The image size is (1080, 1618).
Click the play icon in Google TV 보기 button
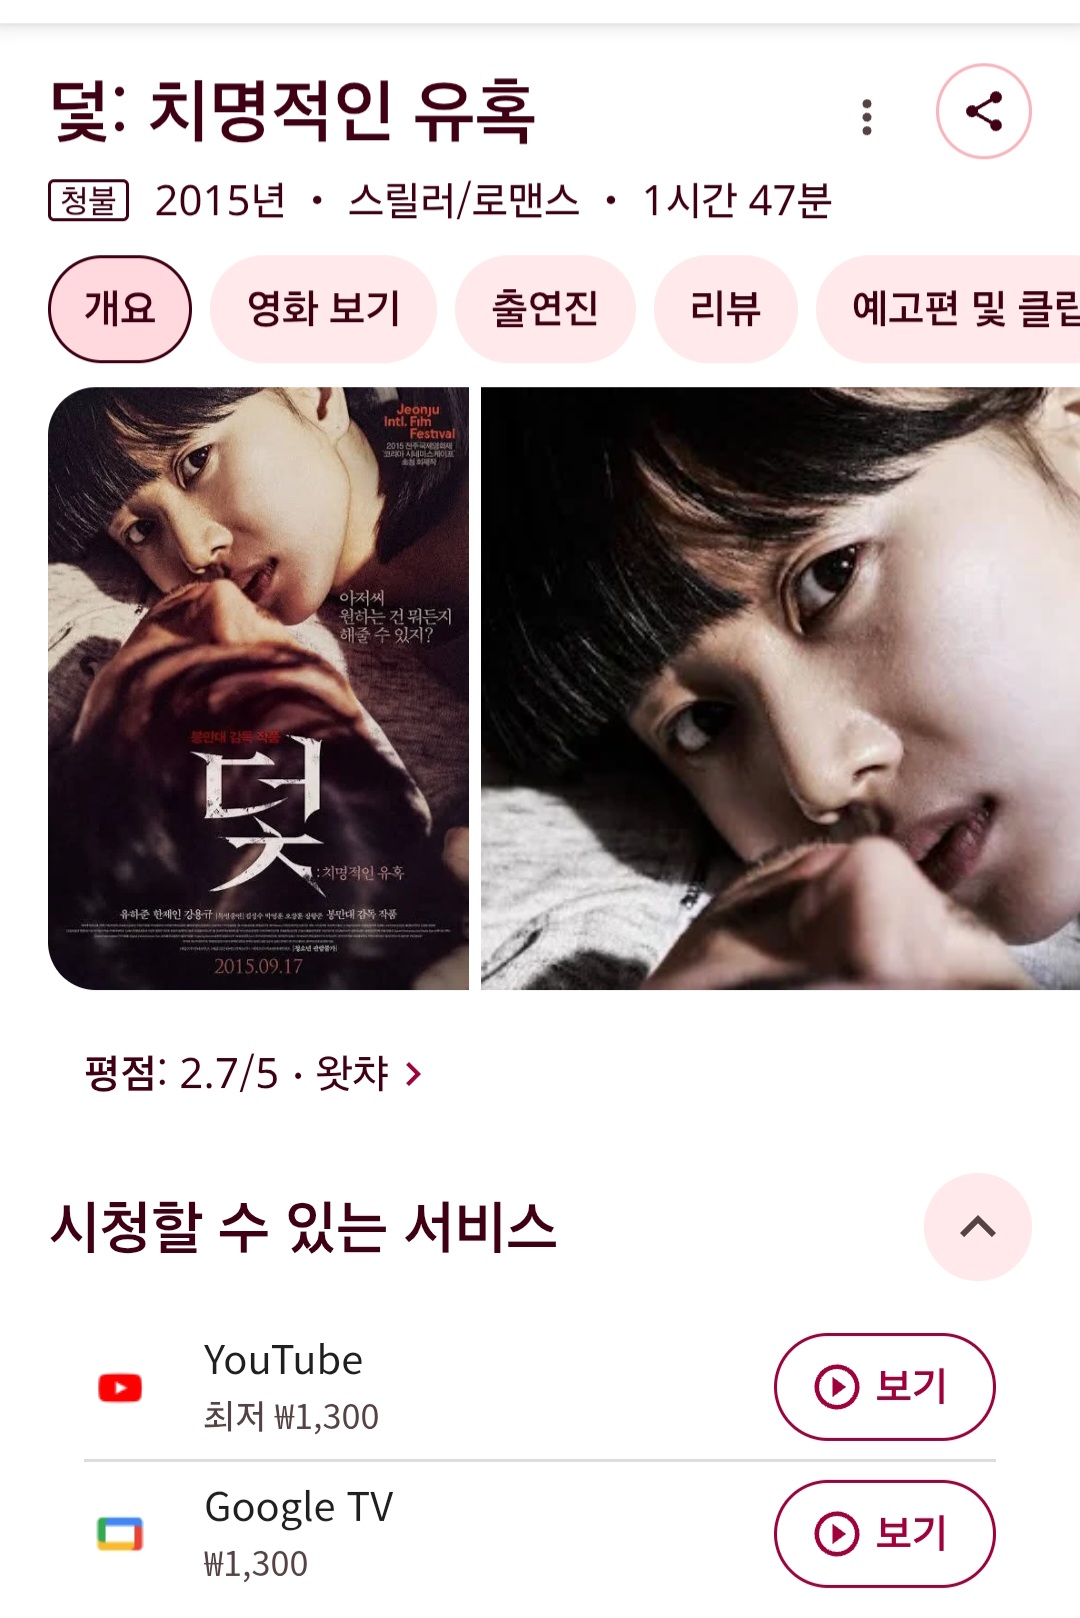coord(837,1534)
